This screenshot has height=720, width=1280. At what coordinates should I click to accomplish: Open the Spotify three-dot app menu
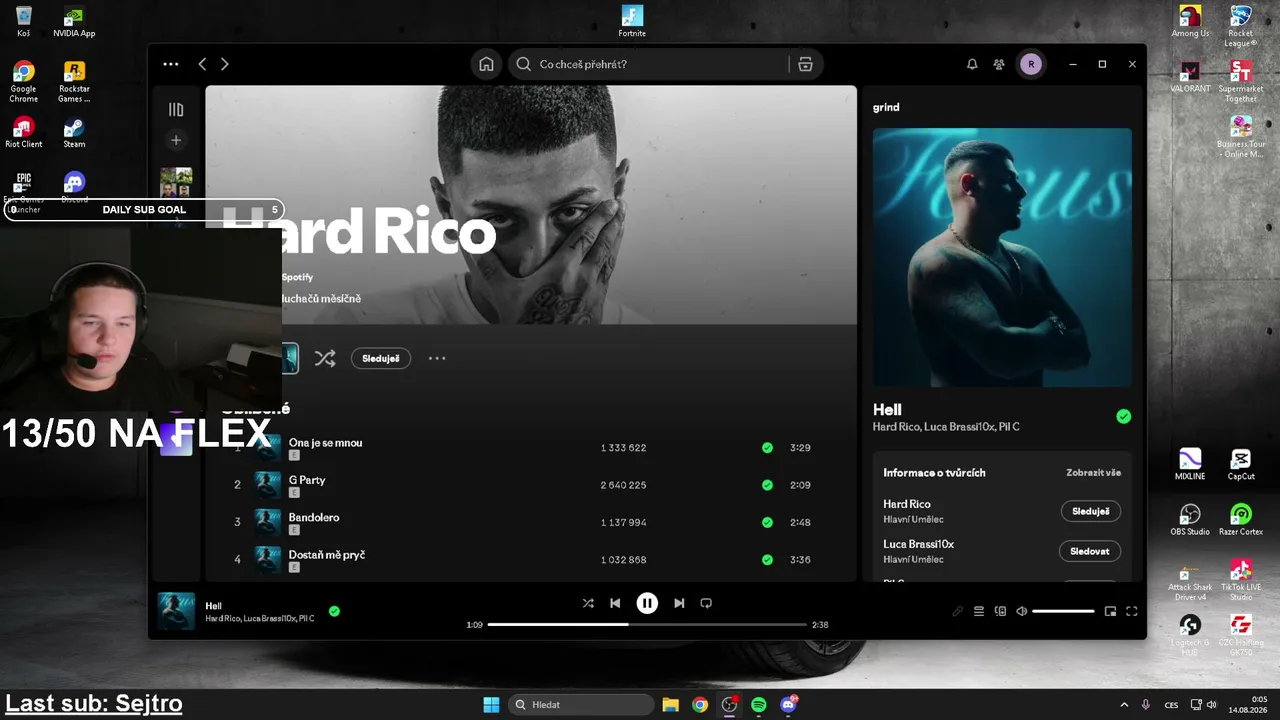point(171,64)
